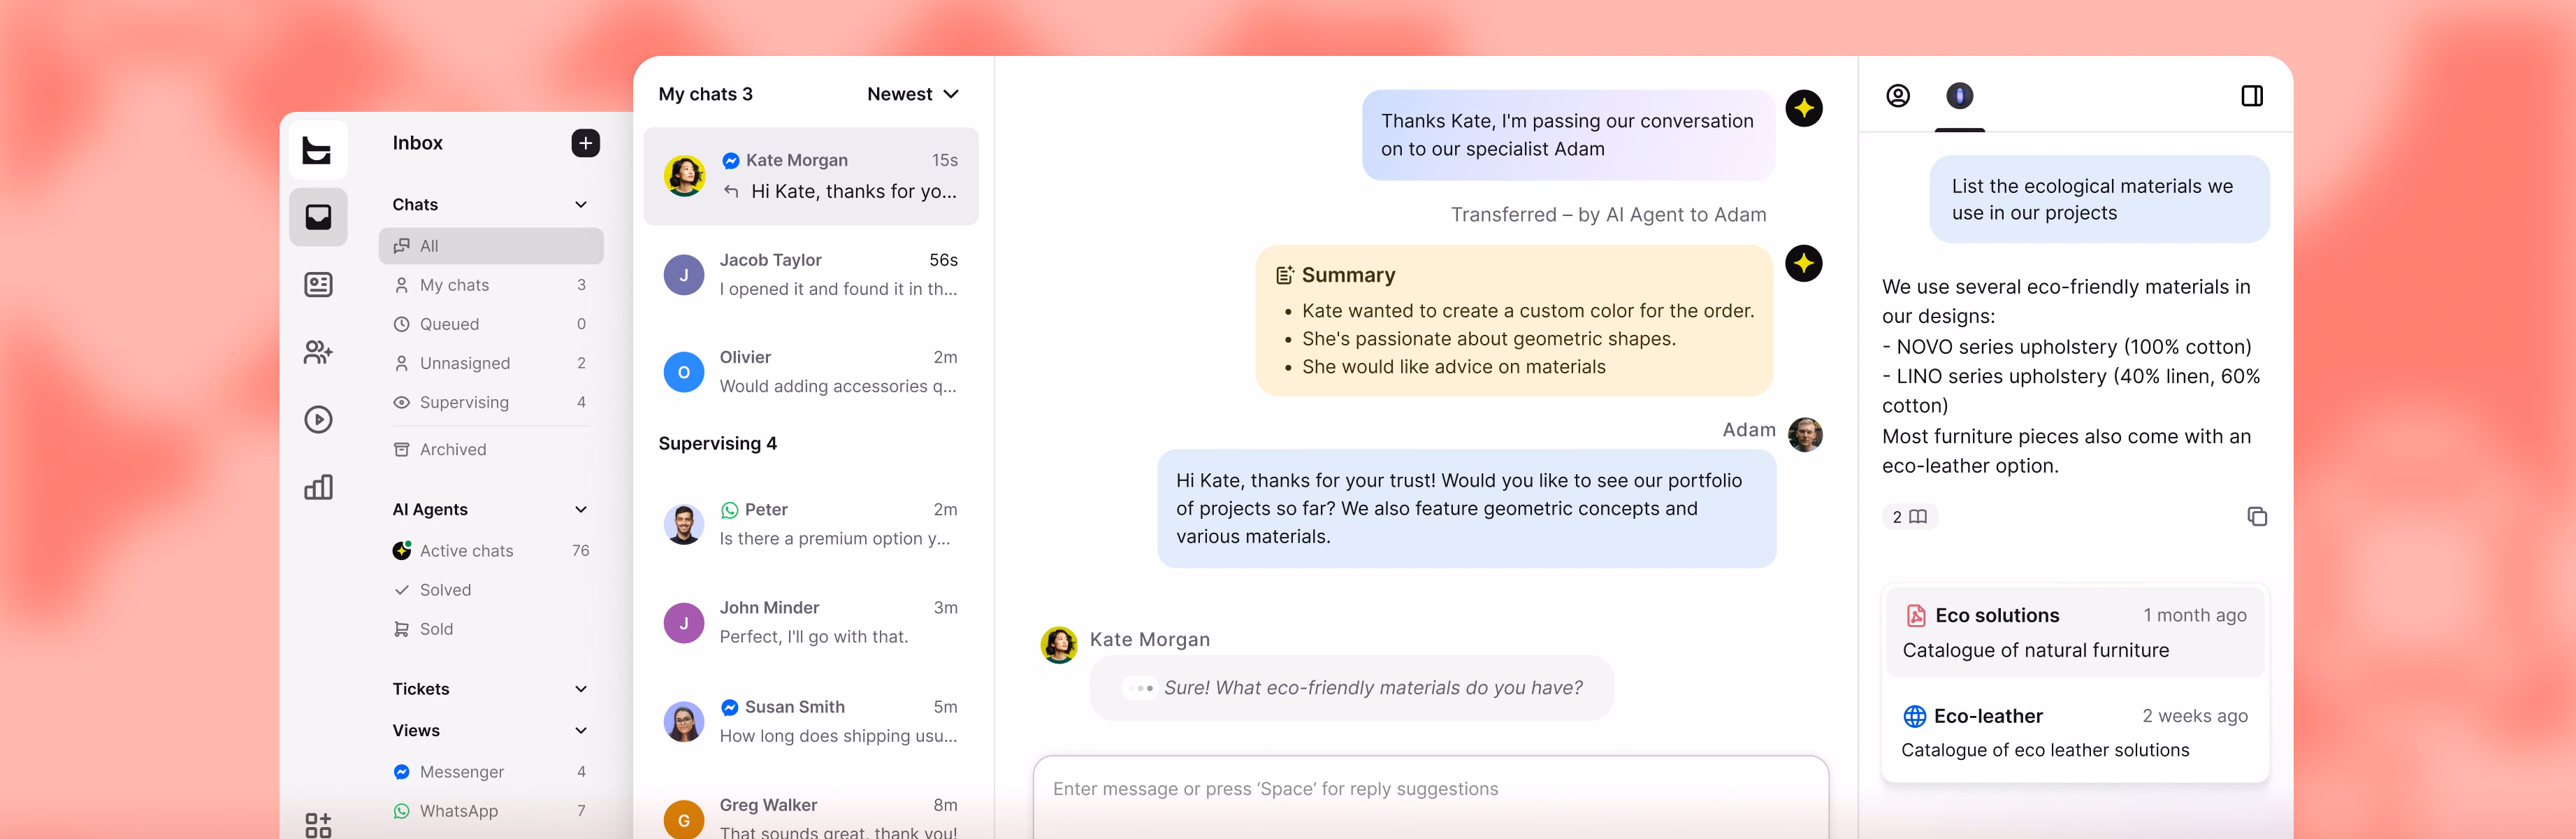
Task: Click the Eco-leather globe icon
Action: coord(1915,716)
